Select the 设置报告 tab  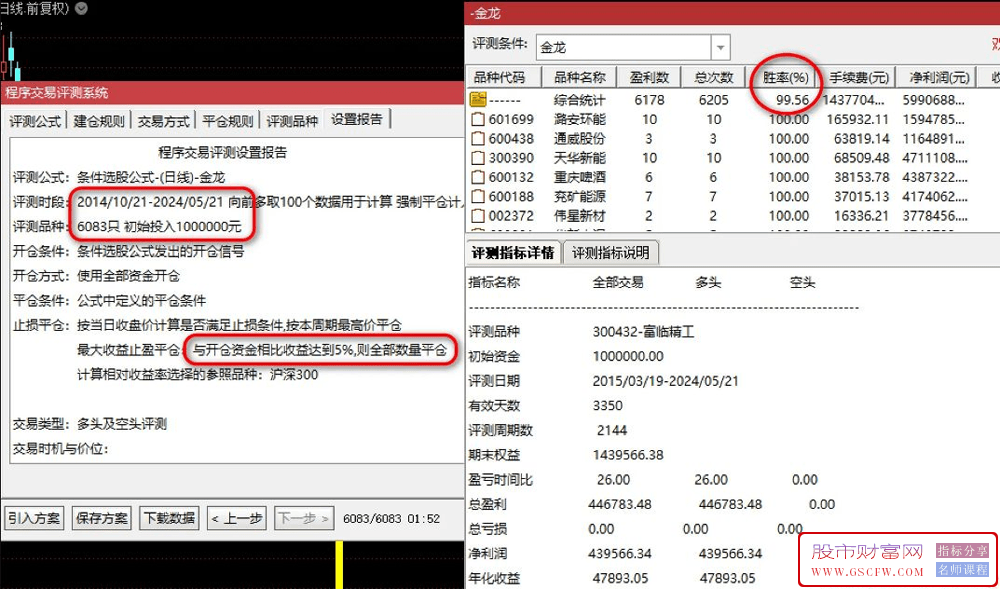(x=357, y=119)
